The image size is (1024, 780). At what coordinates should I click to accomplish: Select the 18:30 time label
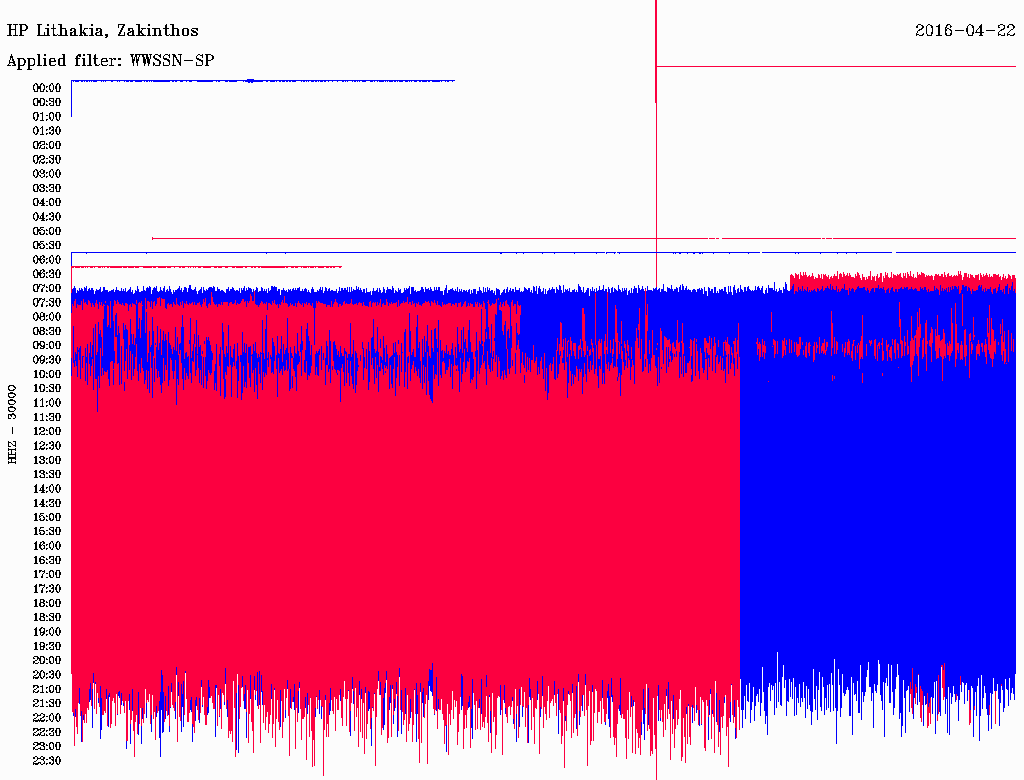pos(47,617)
